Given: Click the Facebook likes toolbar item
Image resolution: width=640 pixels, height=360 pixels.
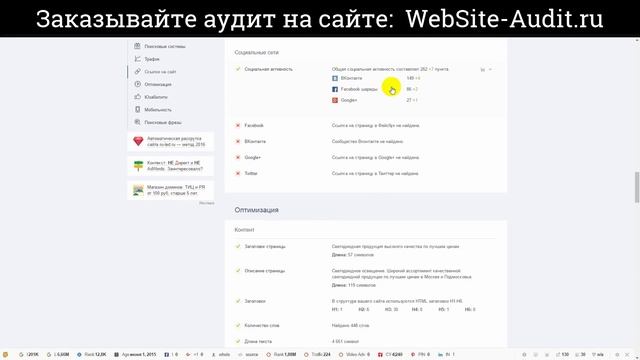Looking at the screenshot, I should coord(171,355).
